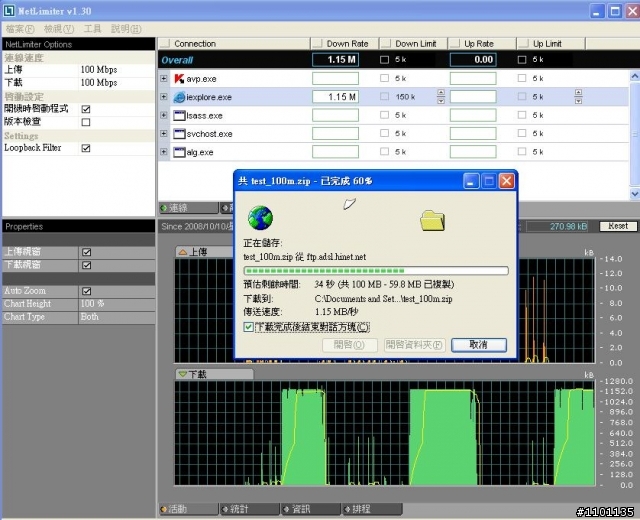Screen dimensions: 640x520
Task: Expand the avp.exe connection row
Action: [164, 78]
